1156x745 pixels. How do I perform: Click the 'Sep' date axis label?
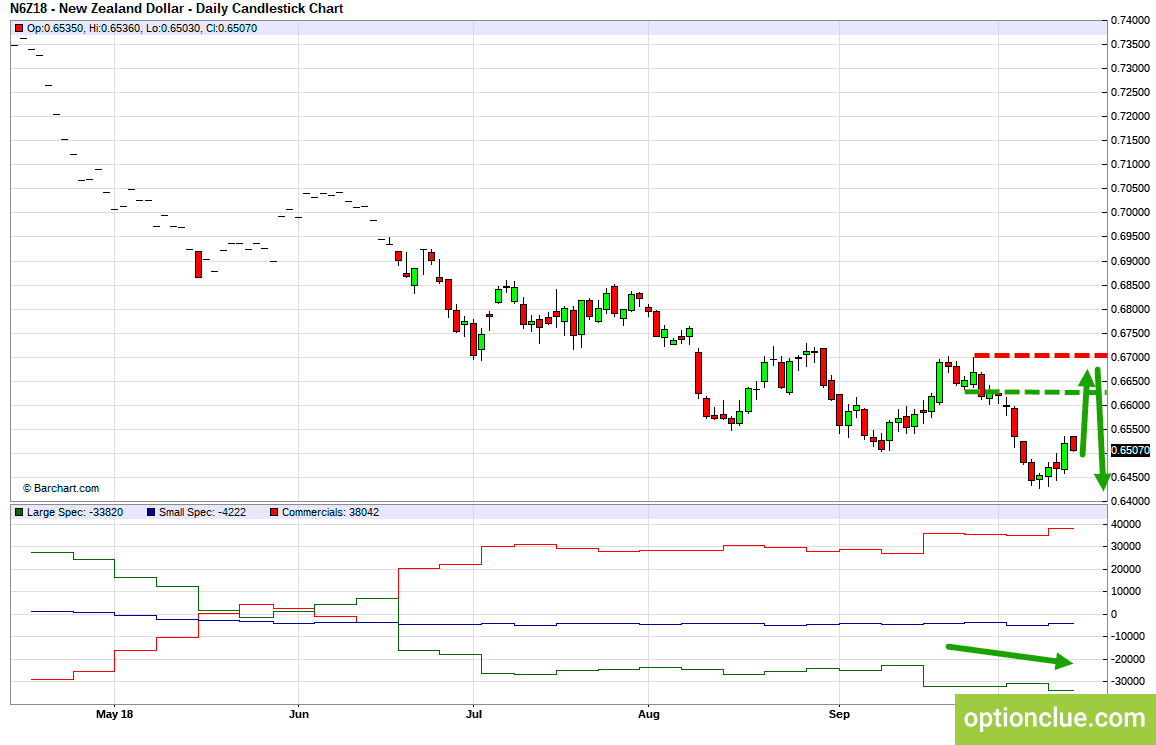(839, 714)
